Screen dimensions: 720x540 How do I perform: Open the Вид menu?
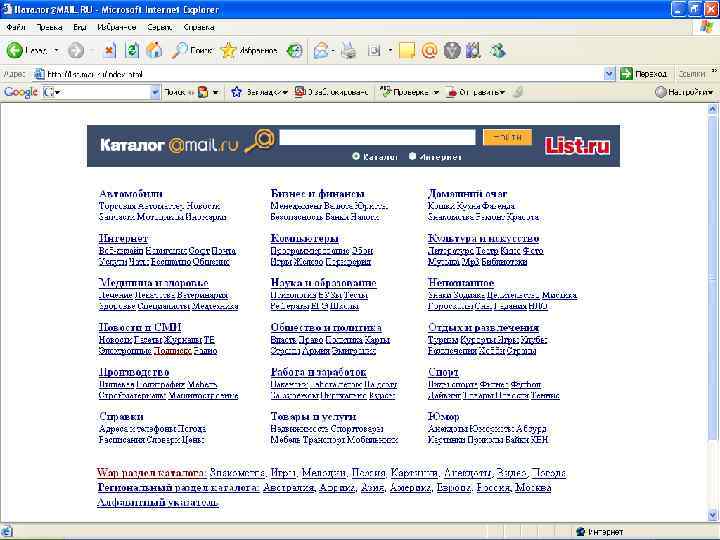pos(79,27)
